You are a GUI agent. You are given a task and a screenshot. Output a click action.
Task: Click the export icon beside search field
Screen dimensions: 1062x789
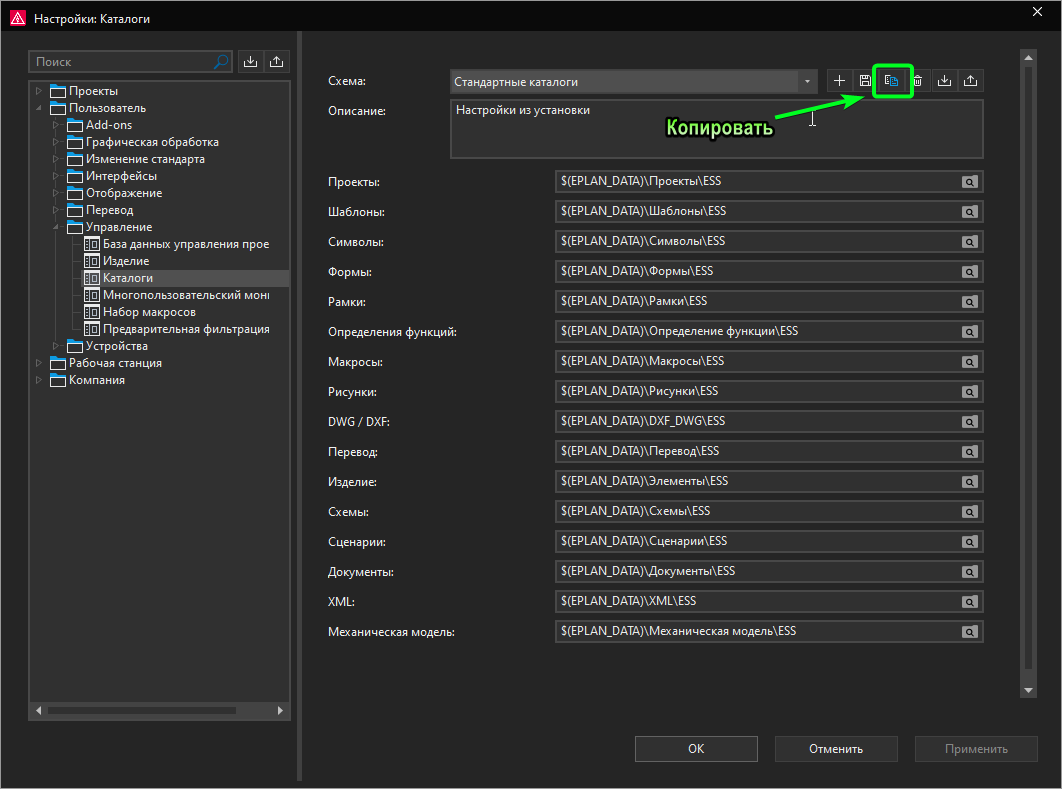click(276, 62)
